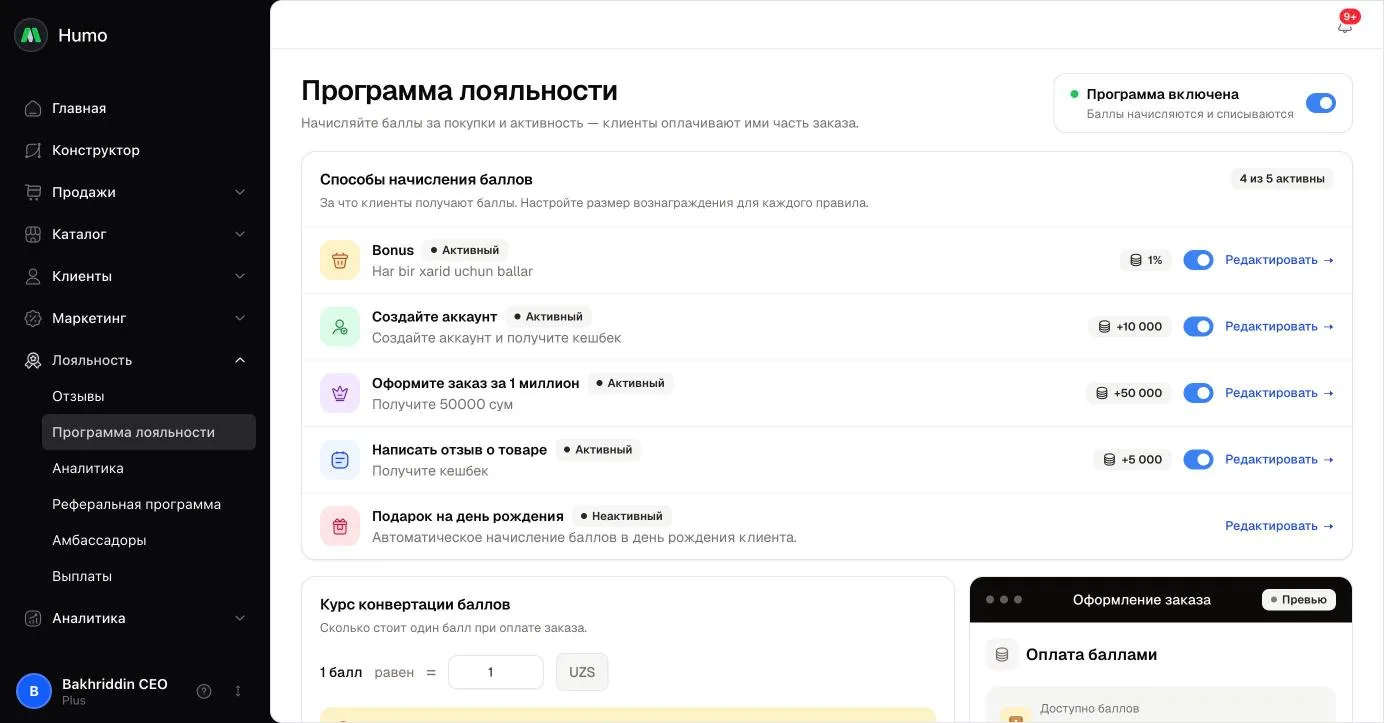
Task: Select Программа лояльности menu item
Action: click(x=149, y=432)
